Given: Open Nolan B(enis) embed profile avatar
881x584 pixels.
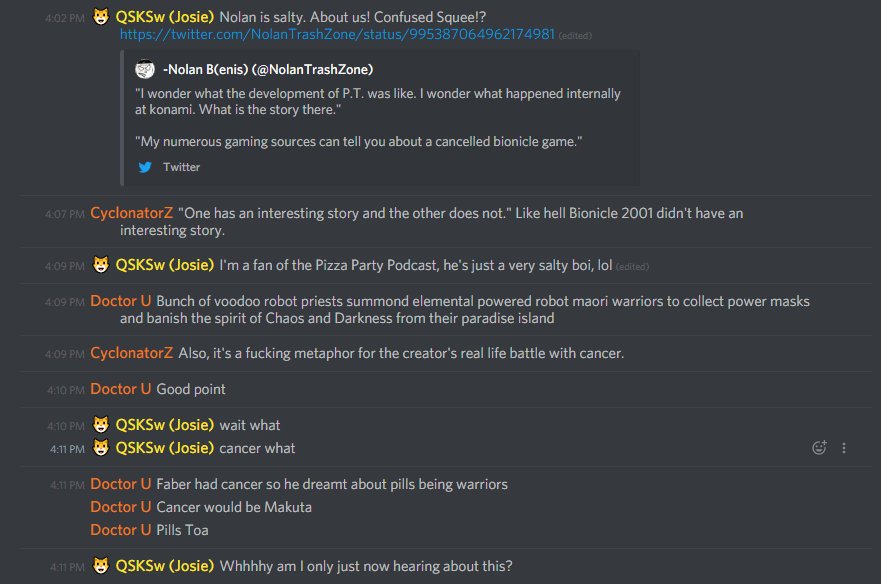Looking at the screenshot, I should point(145,69).
